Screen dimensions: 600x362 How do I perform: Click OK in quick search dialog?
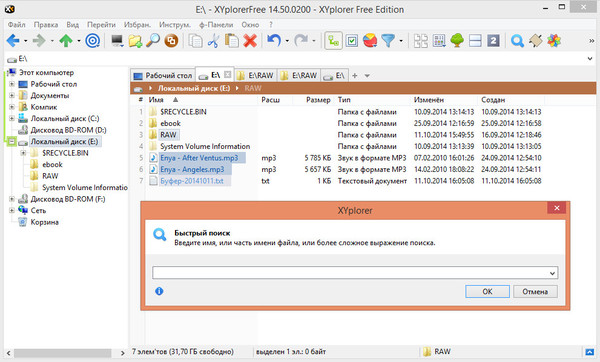point(487,291)
